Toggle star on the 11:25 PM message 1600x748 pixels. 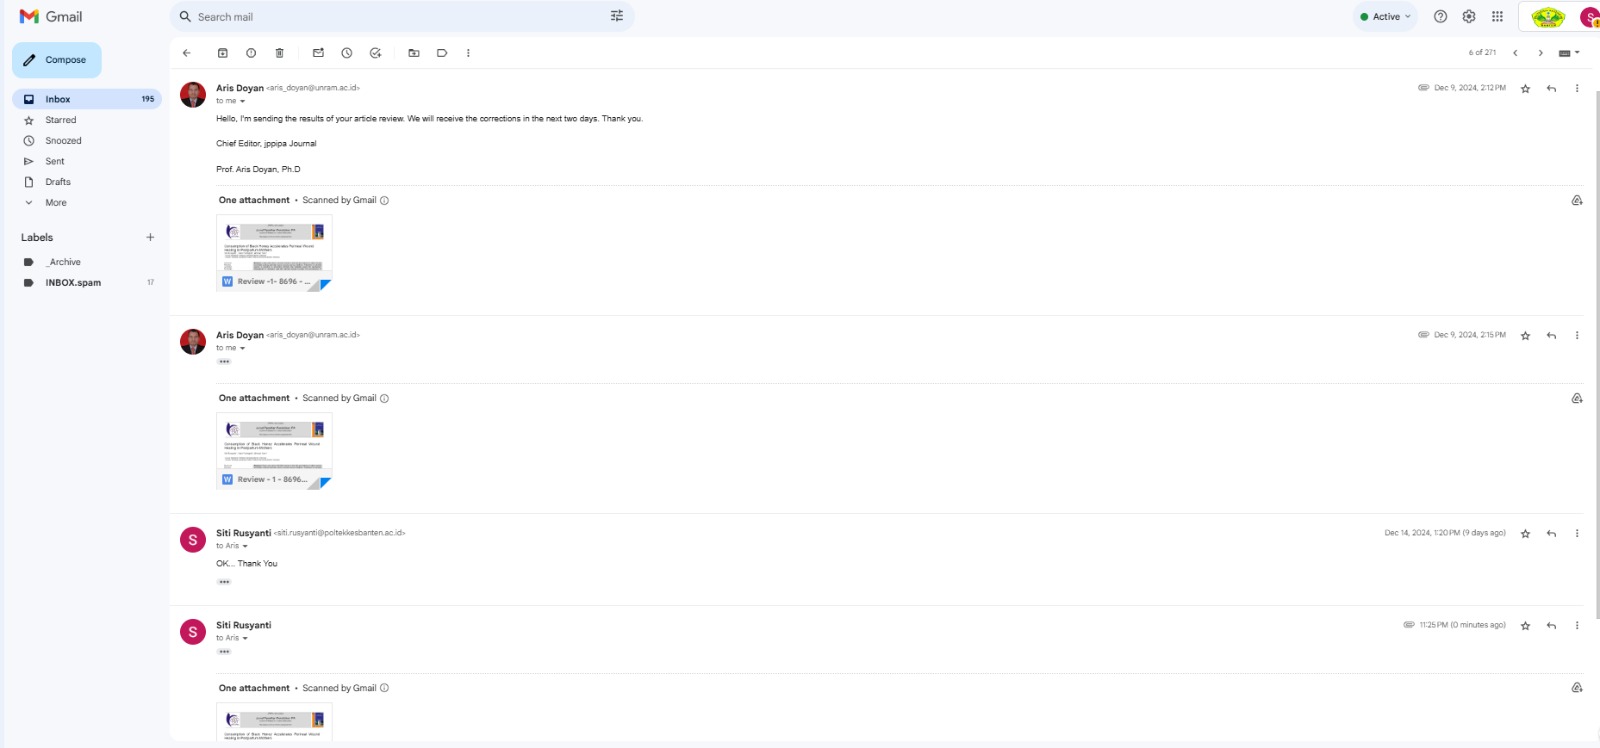[x=1525, y=626]
